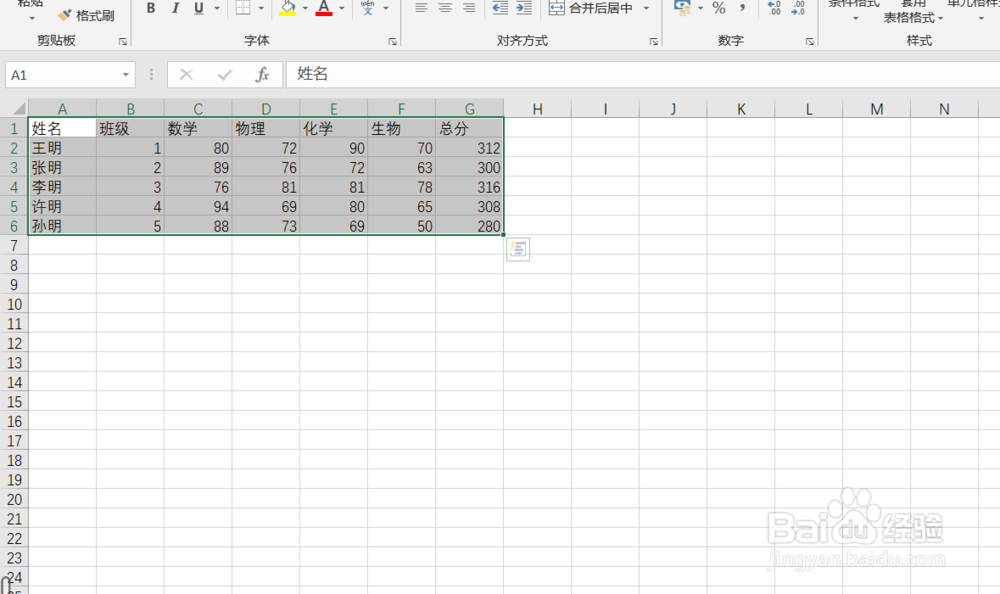1000x594 pixels.
Task: Open the fill color dropdown arrow
Action: [305, 8]
